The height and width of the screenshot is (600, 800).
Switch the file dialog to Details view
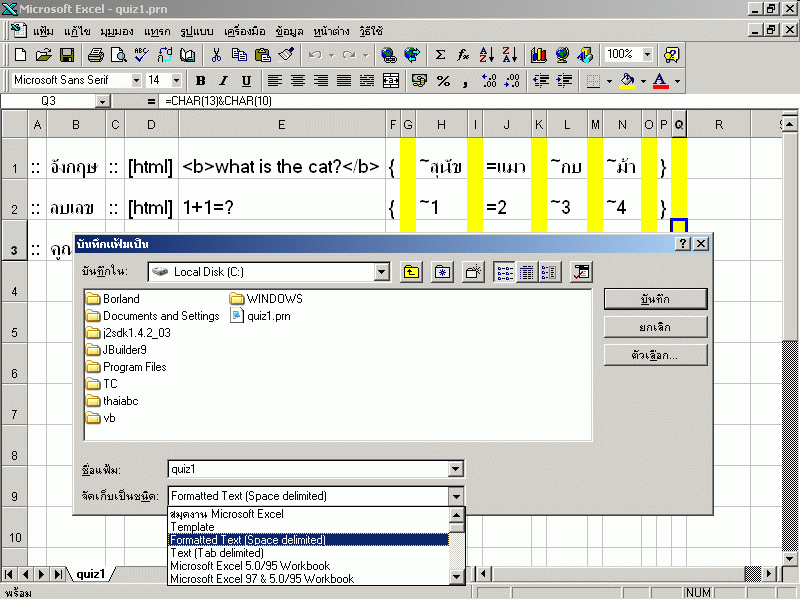[527, 272]
